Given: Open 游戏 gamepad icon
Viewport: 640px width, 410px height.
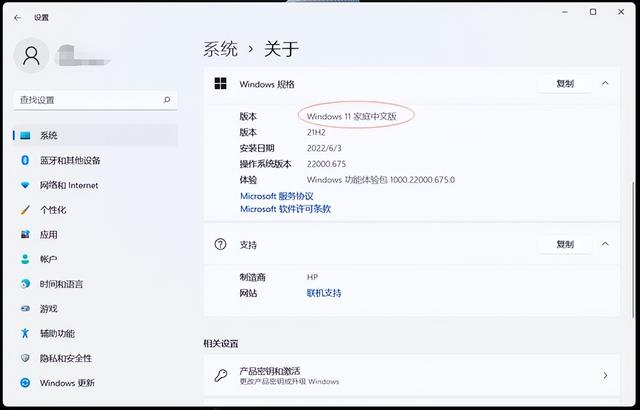Looking at the screenshot, I should click(x=25, y=309).
